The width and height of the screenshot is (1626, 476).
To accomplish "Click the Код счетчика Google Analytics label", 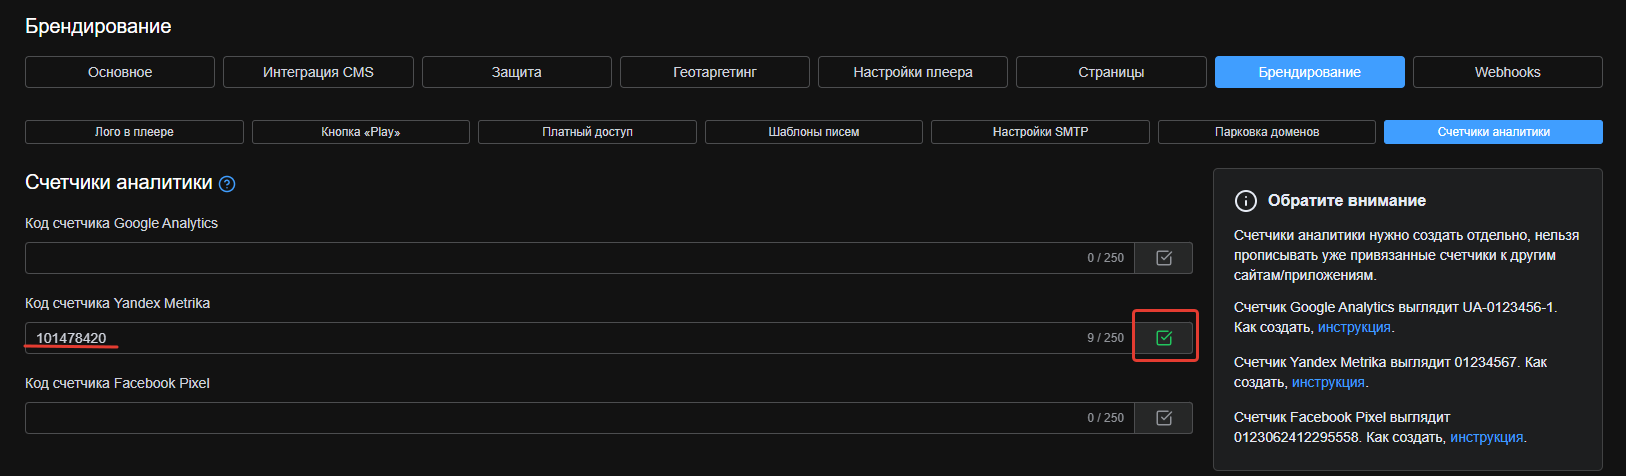I will (x=121, y=223).
